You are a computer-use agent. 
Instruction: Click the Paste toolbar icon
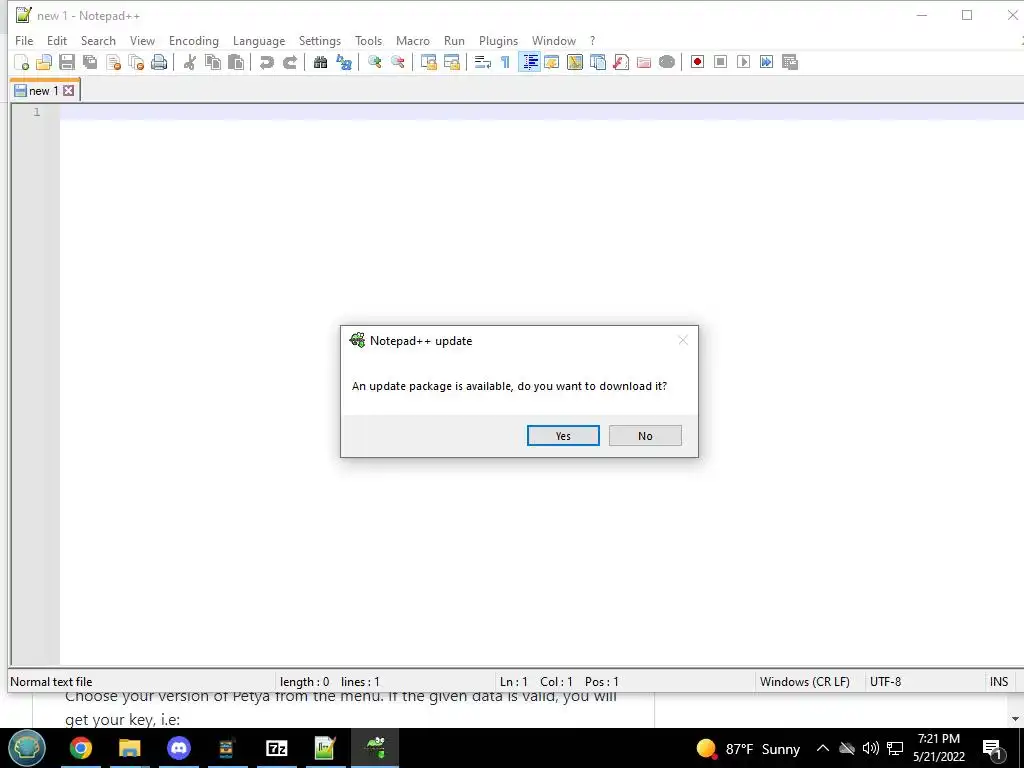click(236, 62)
